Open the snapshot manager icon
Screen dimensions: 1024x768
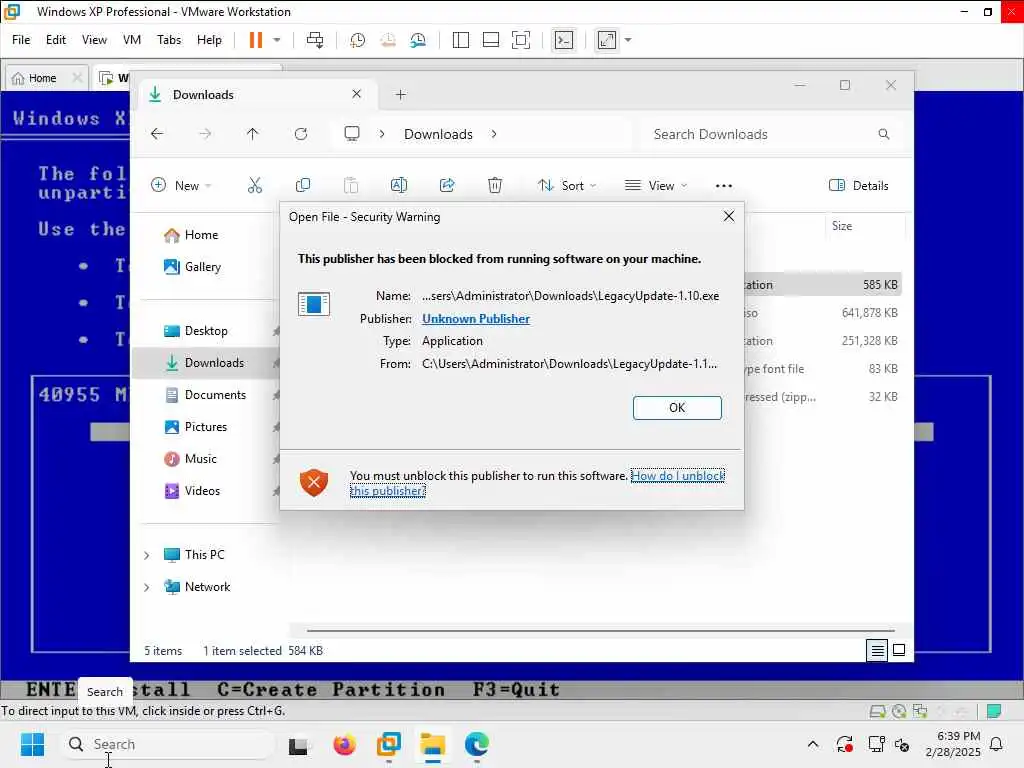click(418, 40)
